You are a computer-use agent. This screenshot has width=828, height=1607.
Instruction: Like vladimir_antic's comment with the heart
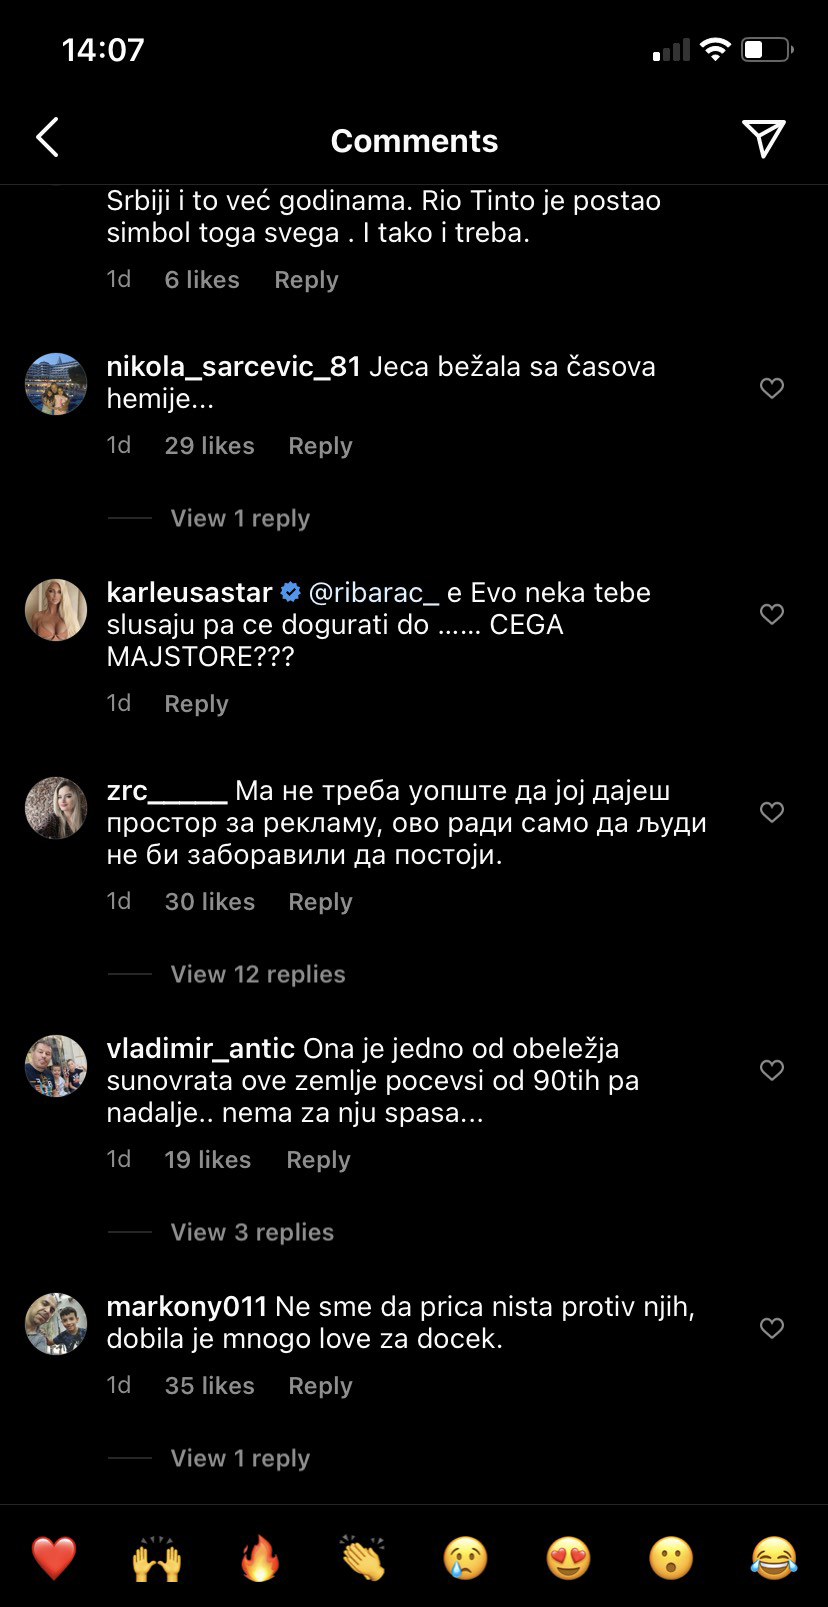771,1070
